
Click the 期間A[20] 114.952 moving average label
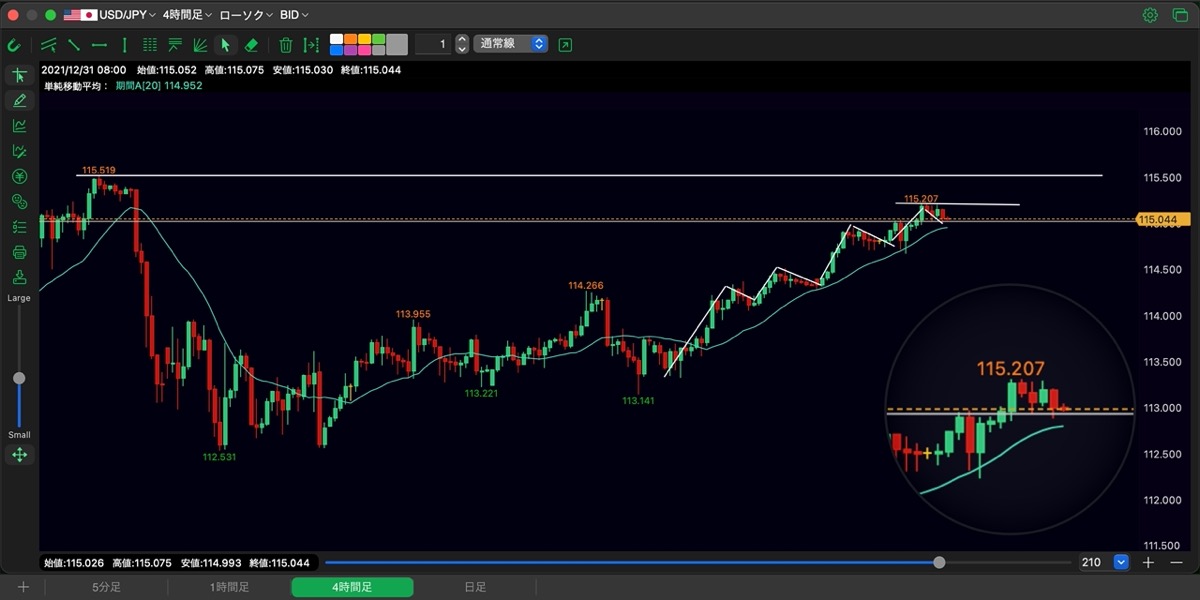tap(158, 86)
